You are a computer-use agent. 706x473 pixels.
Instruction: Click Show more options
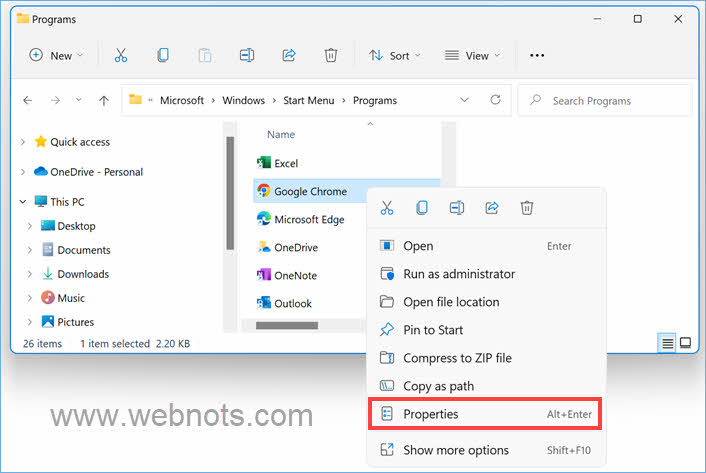[x=455, y=450]
